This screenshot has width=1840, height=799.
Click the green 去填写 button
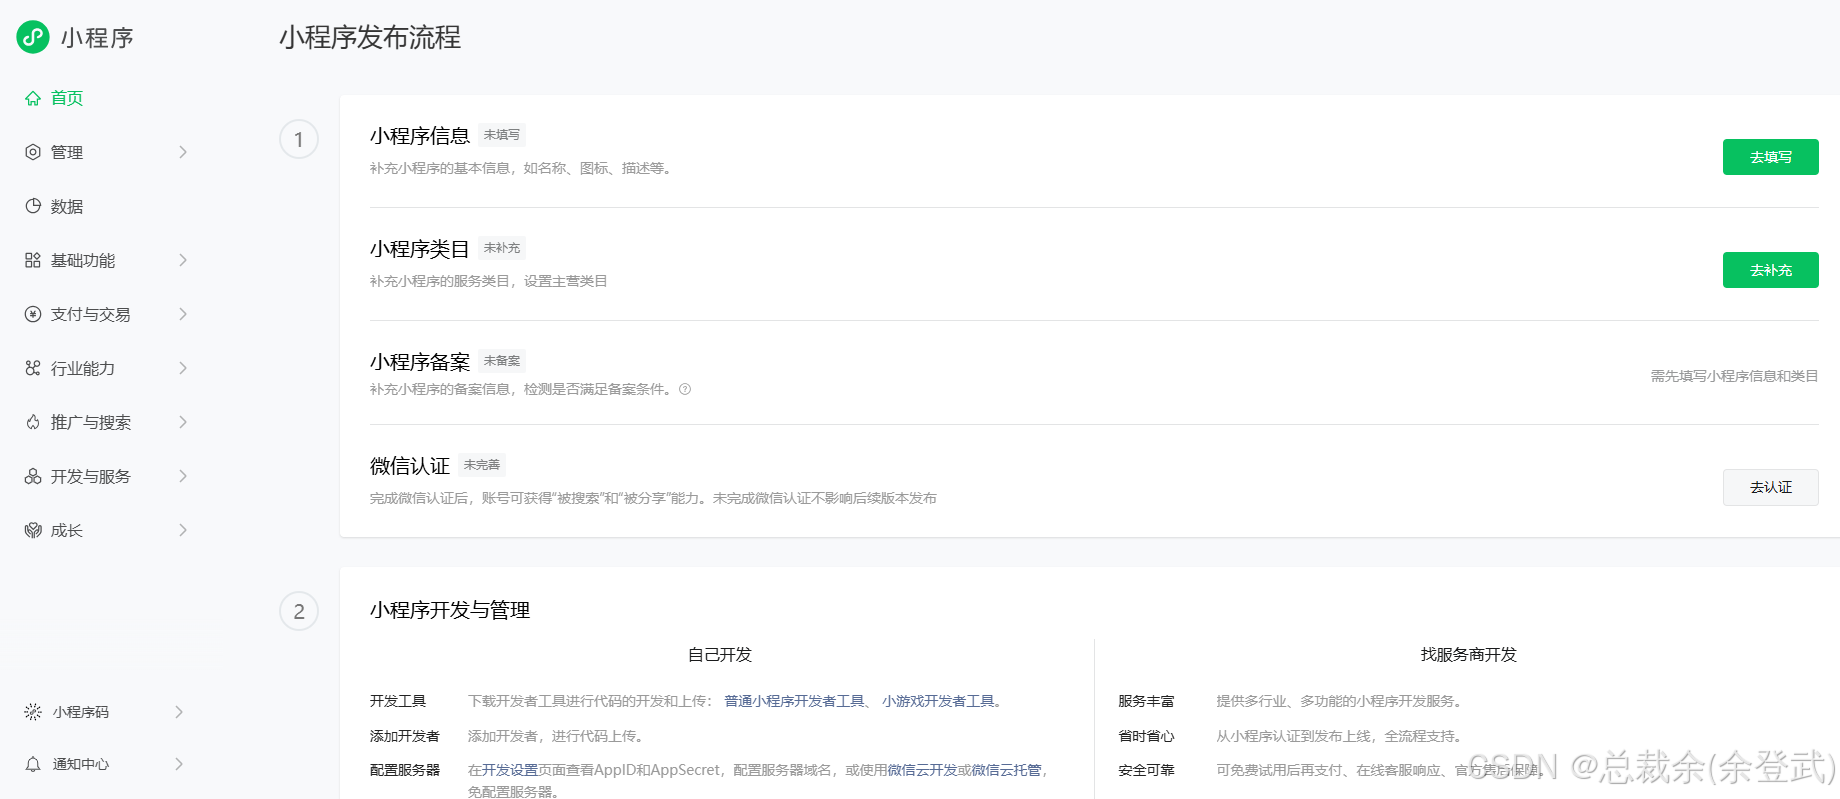pyautogui.click(x=1770, y=157)
